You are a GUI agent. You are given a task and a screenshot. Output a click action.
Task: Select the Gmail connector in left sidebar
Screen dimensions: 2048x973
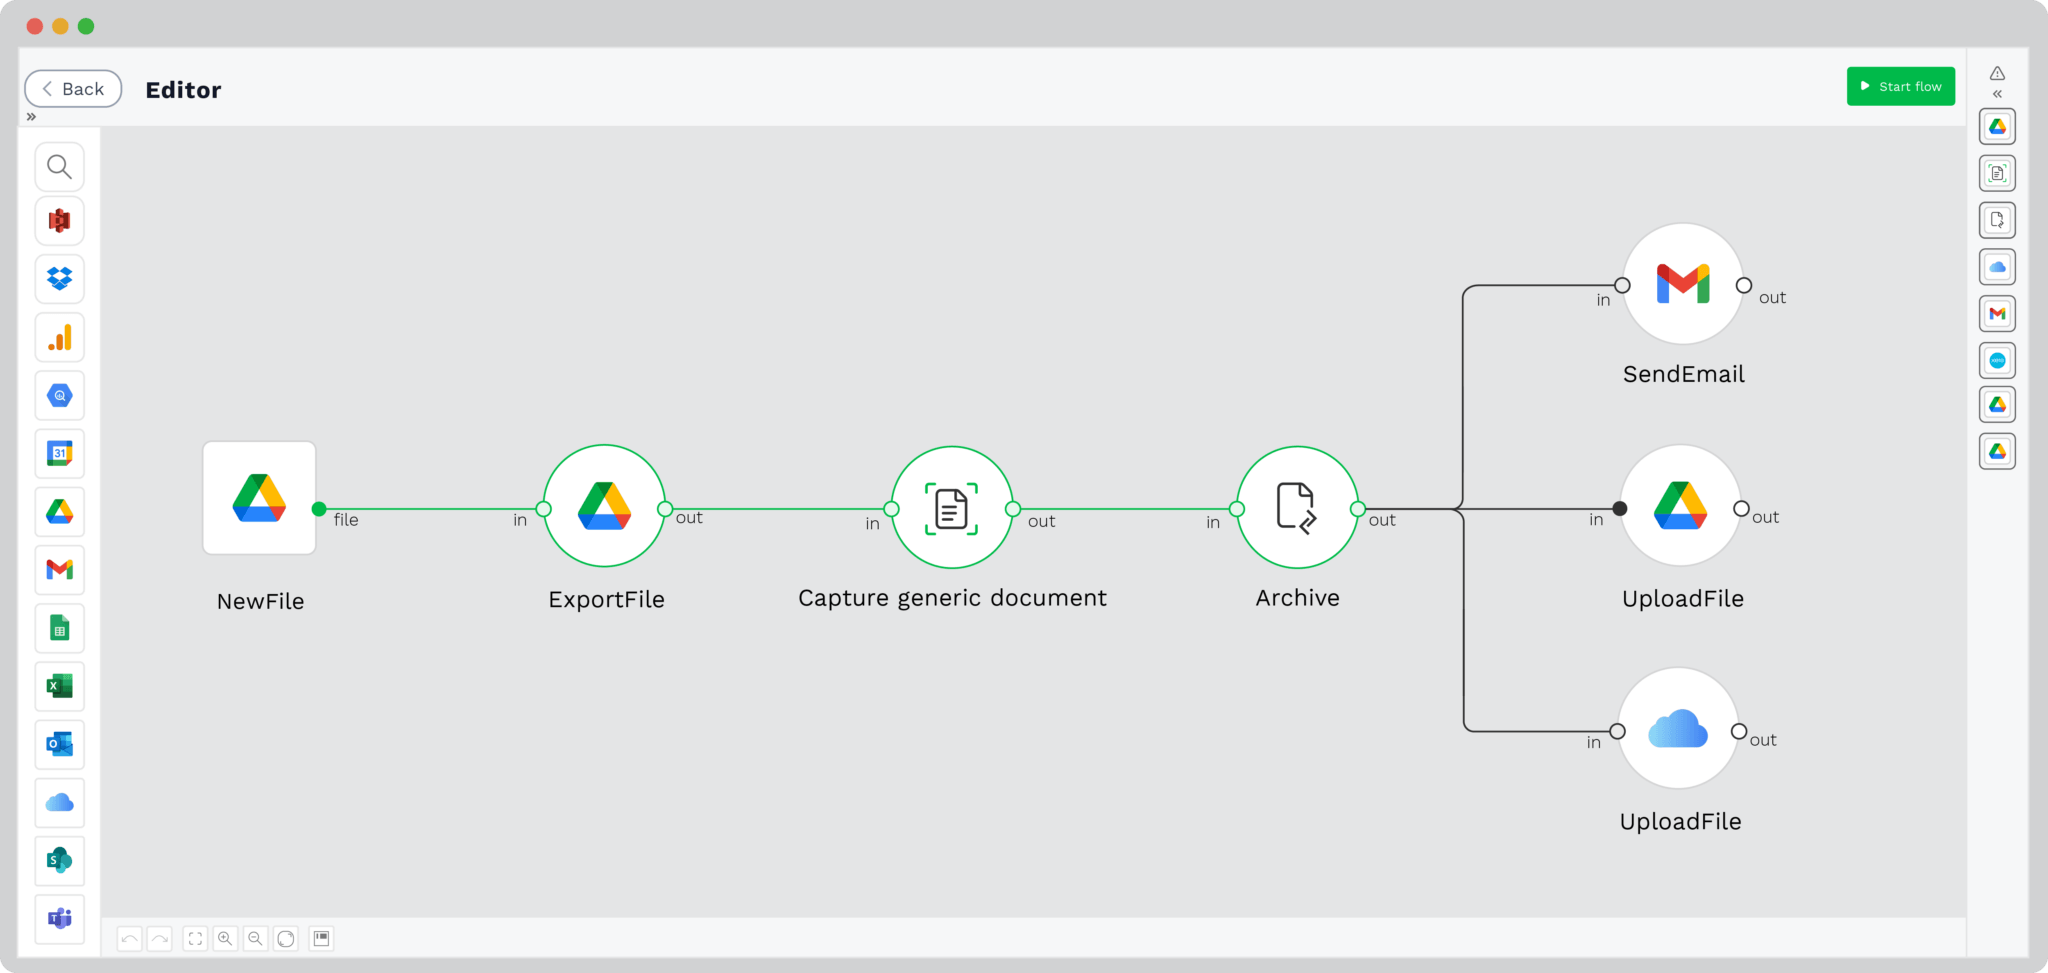point(59,569)
